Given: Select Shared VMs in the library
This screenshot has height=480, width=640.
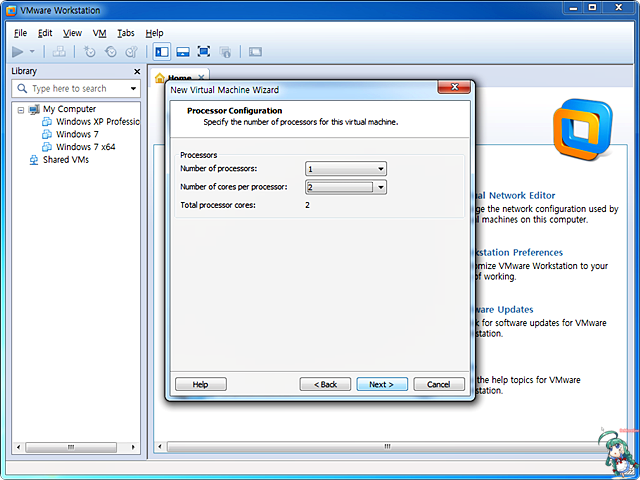Looking at the screenshot, I should (66, 160).
